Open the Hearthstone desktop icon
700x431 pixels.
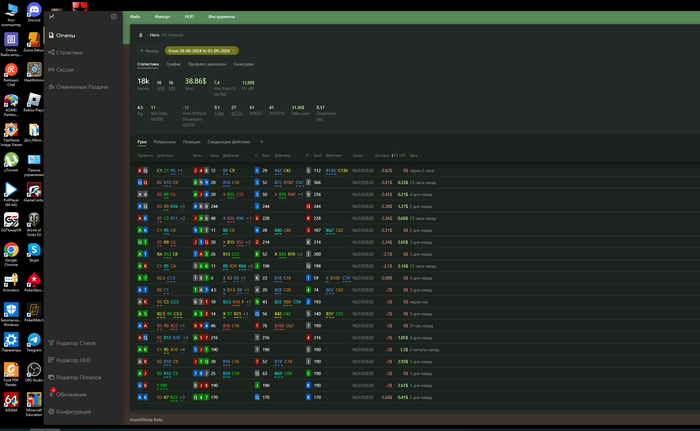[34, 72]
